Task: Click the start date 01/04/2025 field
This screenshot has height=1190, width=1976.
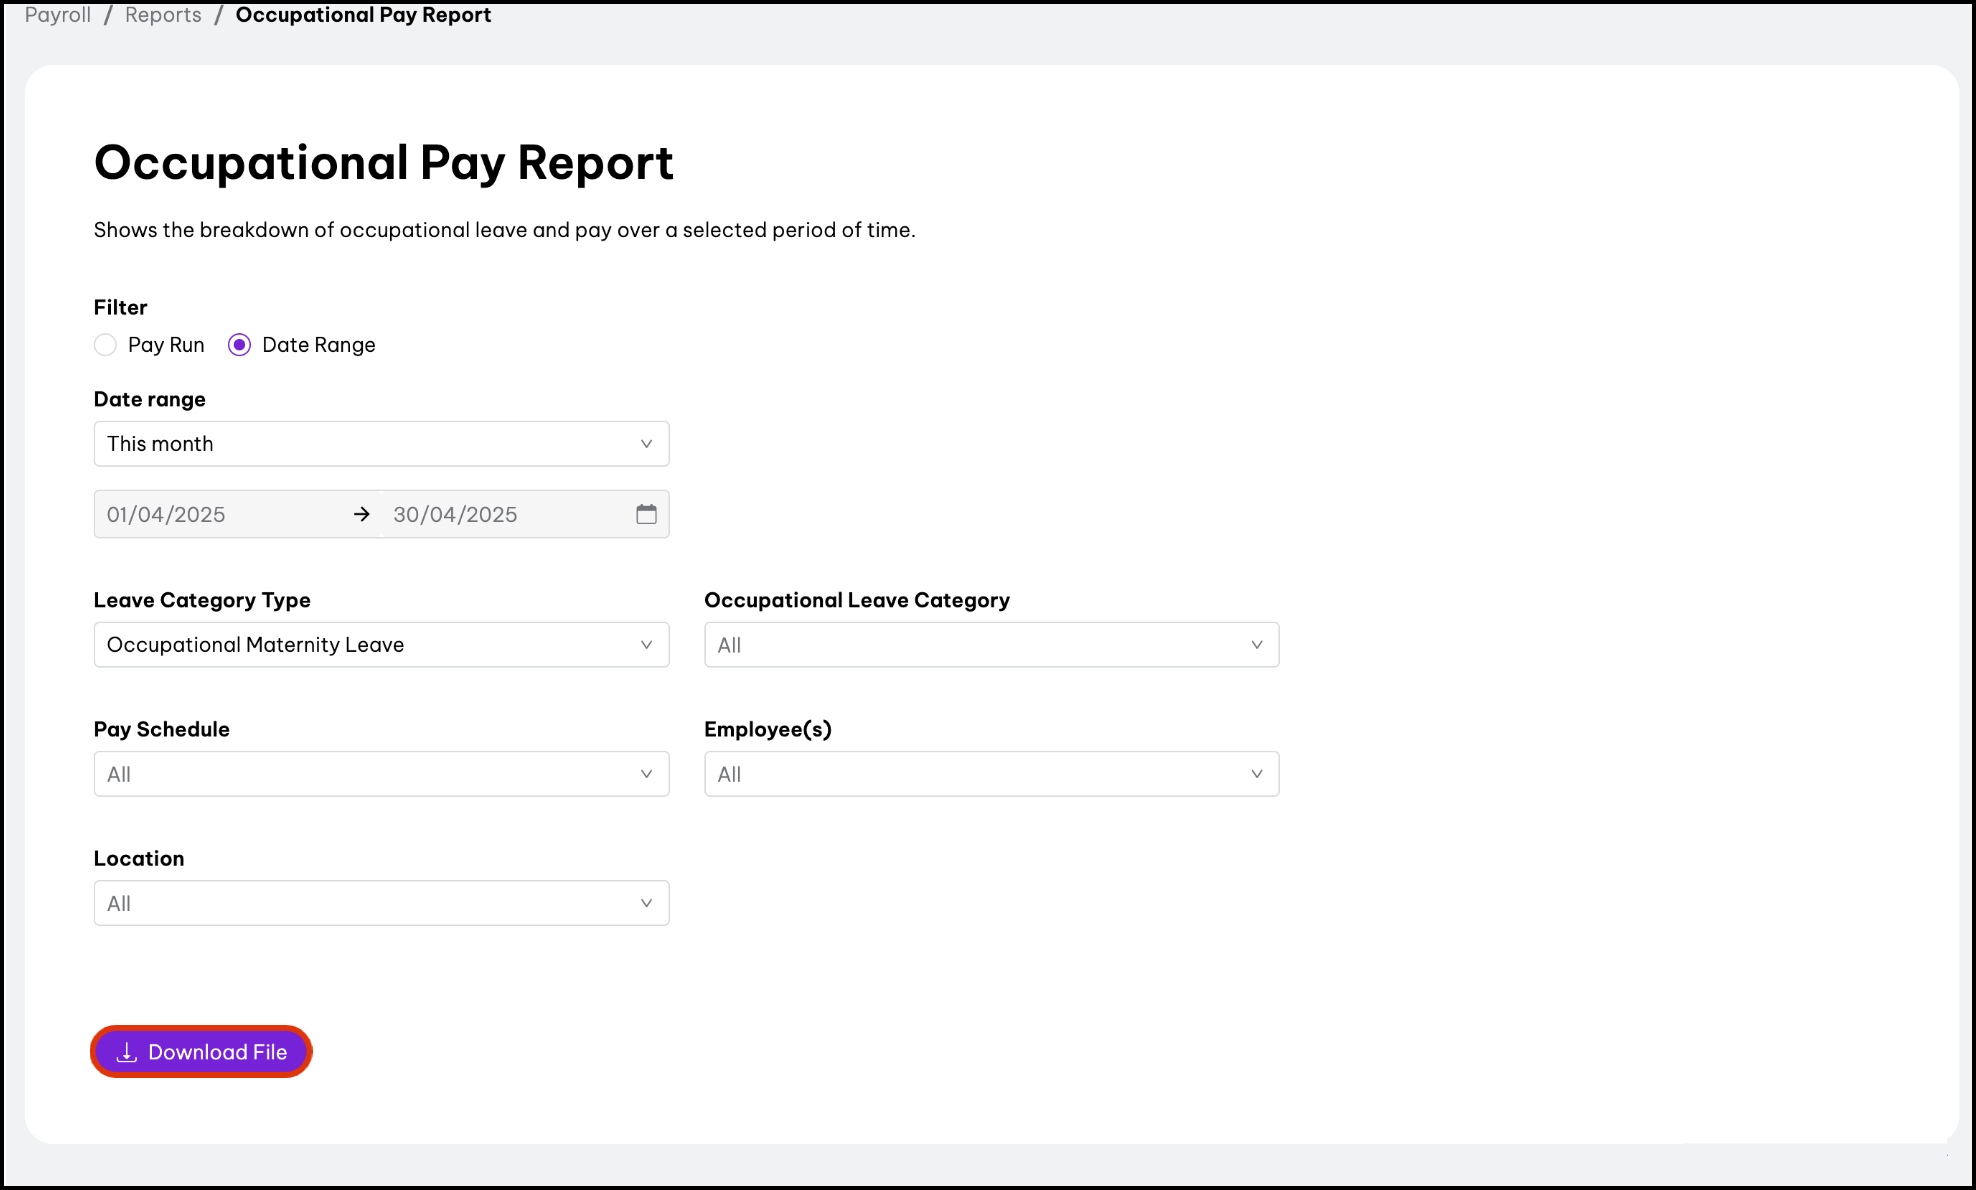Action: coord(220,514)
